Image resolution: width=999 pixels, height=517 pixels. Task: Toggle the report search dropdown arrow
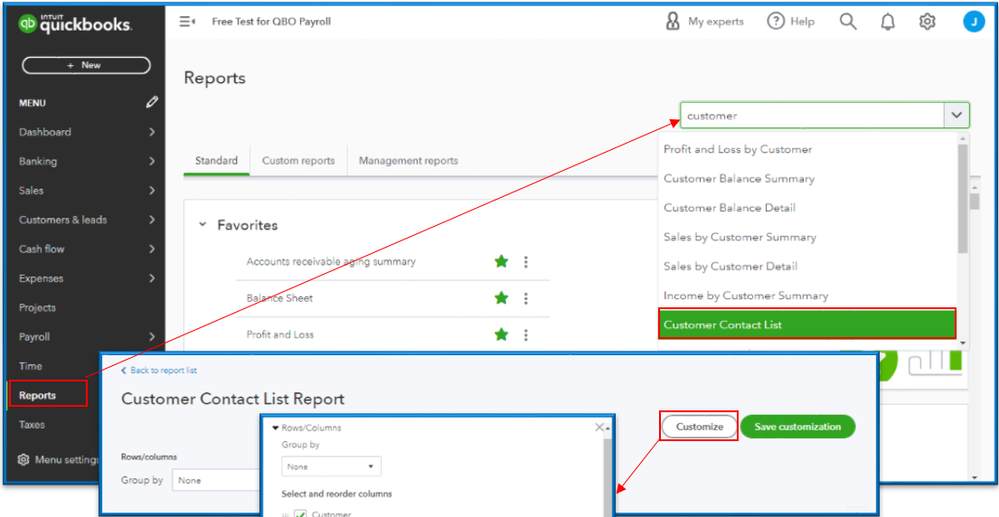click(x=956, y=115)
